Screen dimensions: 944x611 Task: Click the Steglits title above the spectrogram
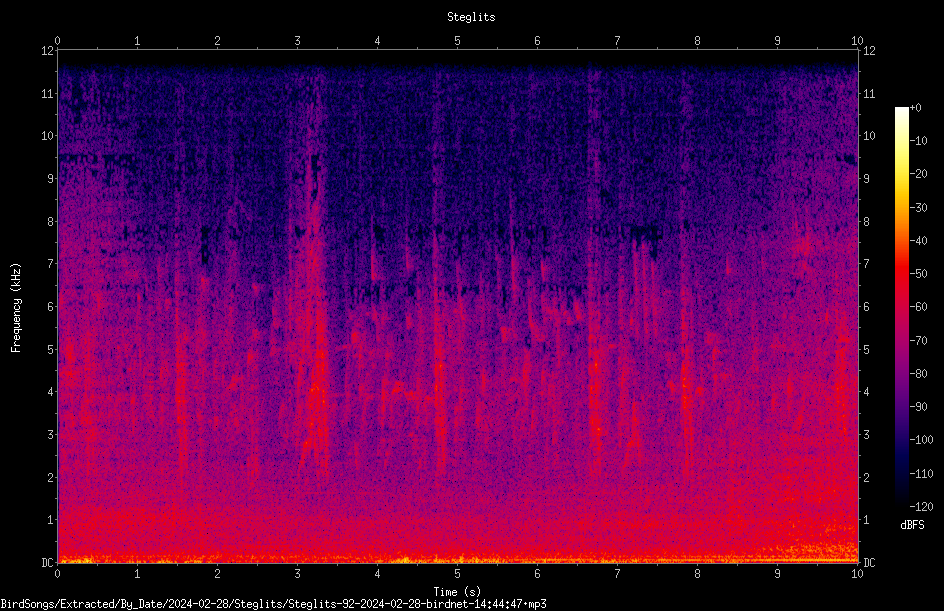point(471,17)
